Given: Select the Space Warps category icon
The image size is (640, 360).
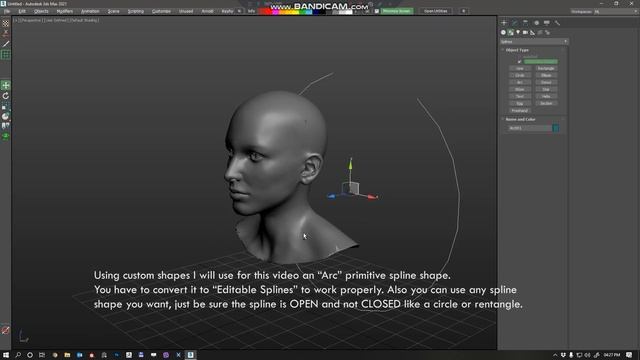Looking at the screenshot, I should 540,32.
